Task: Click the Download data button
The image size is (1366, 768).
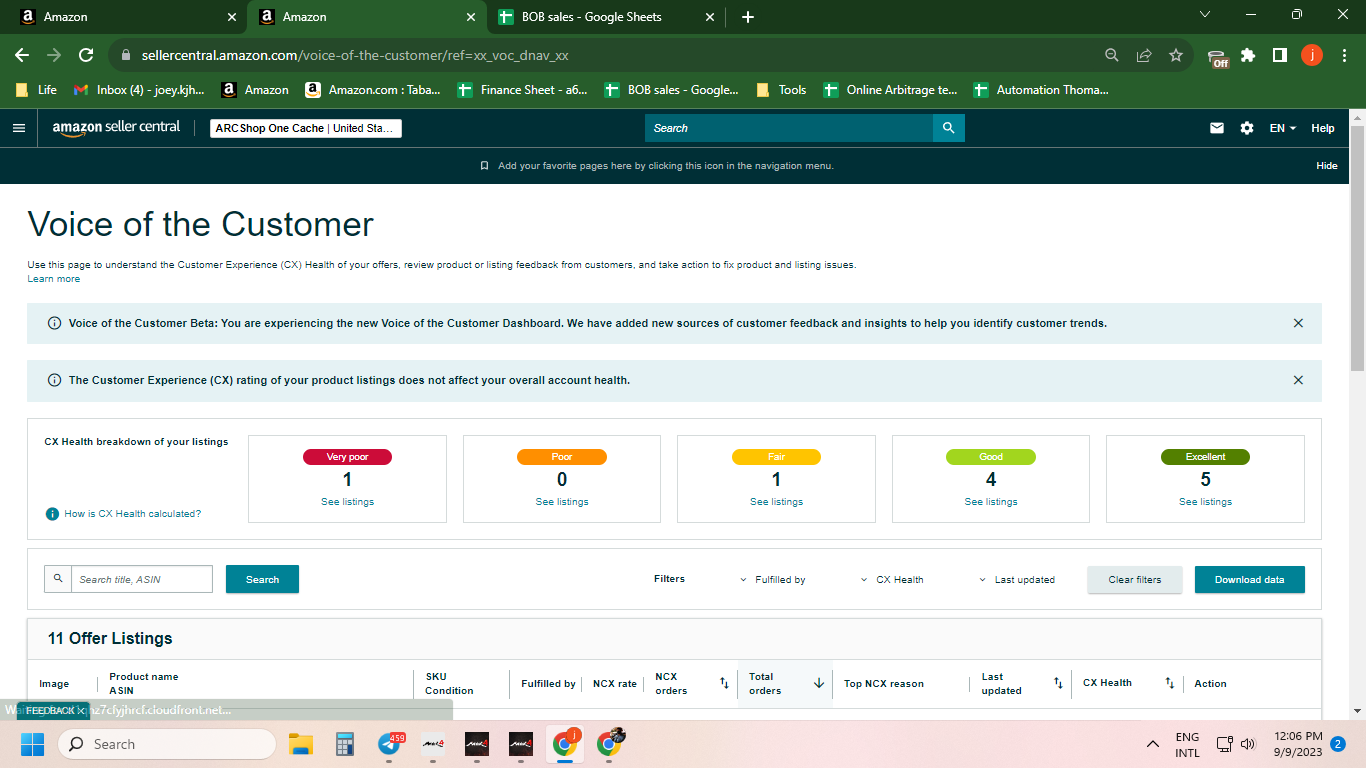Action: tap(1250, 580)
